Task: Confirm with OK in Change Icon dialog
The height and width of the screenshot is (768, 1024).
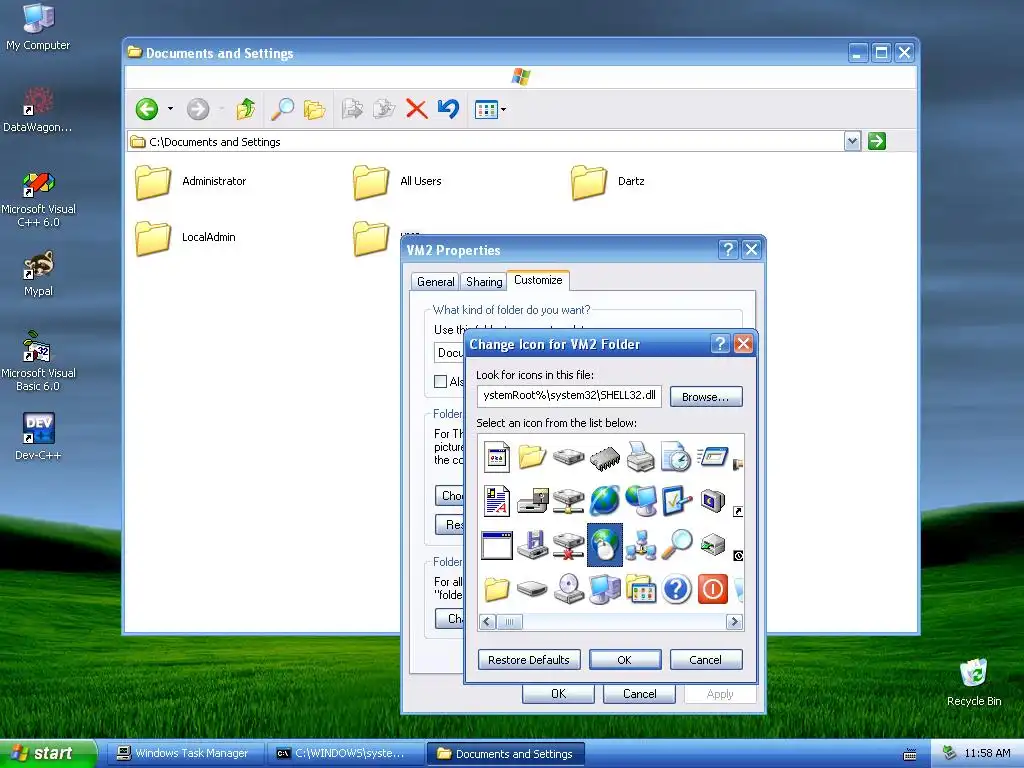Action: [625, 660]
